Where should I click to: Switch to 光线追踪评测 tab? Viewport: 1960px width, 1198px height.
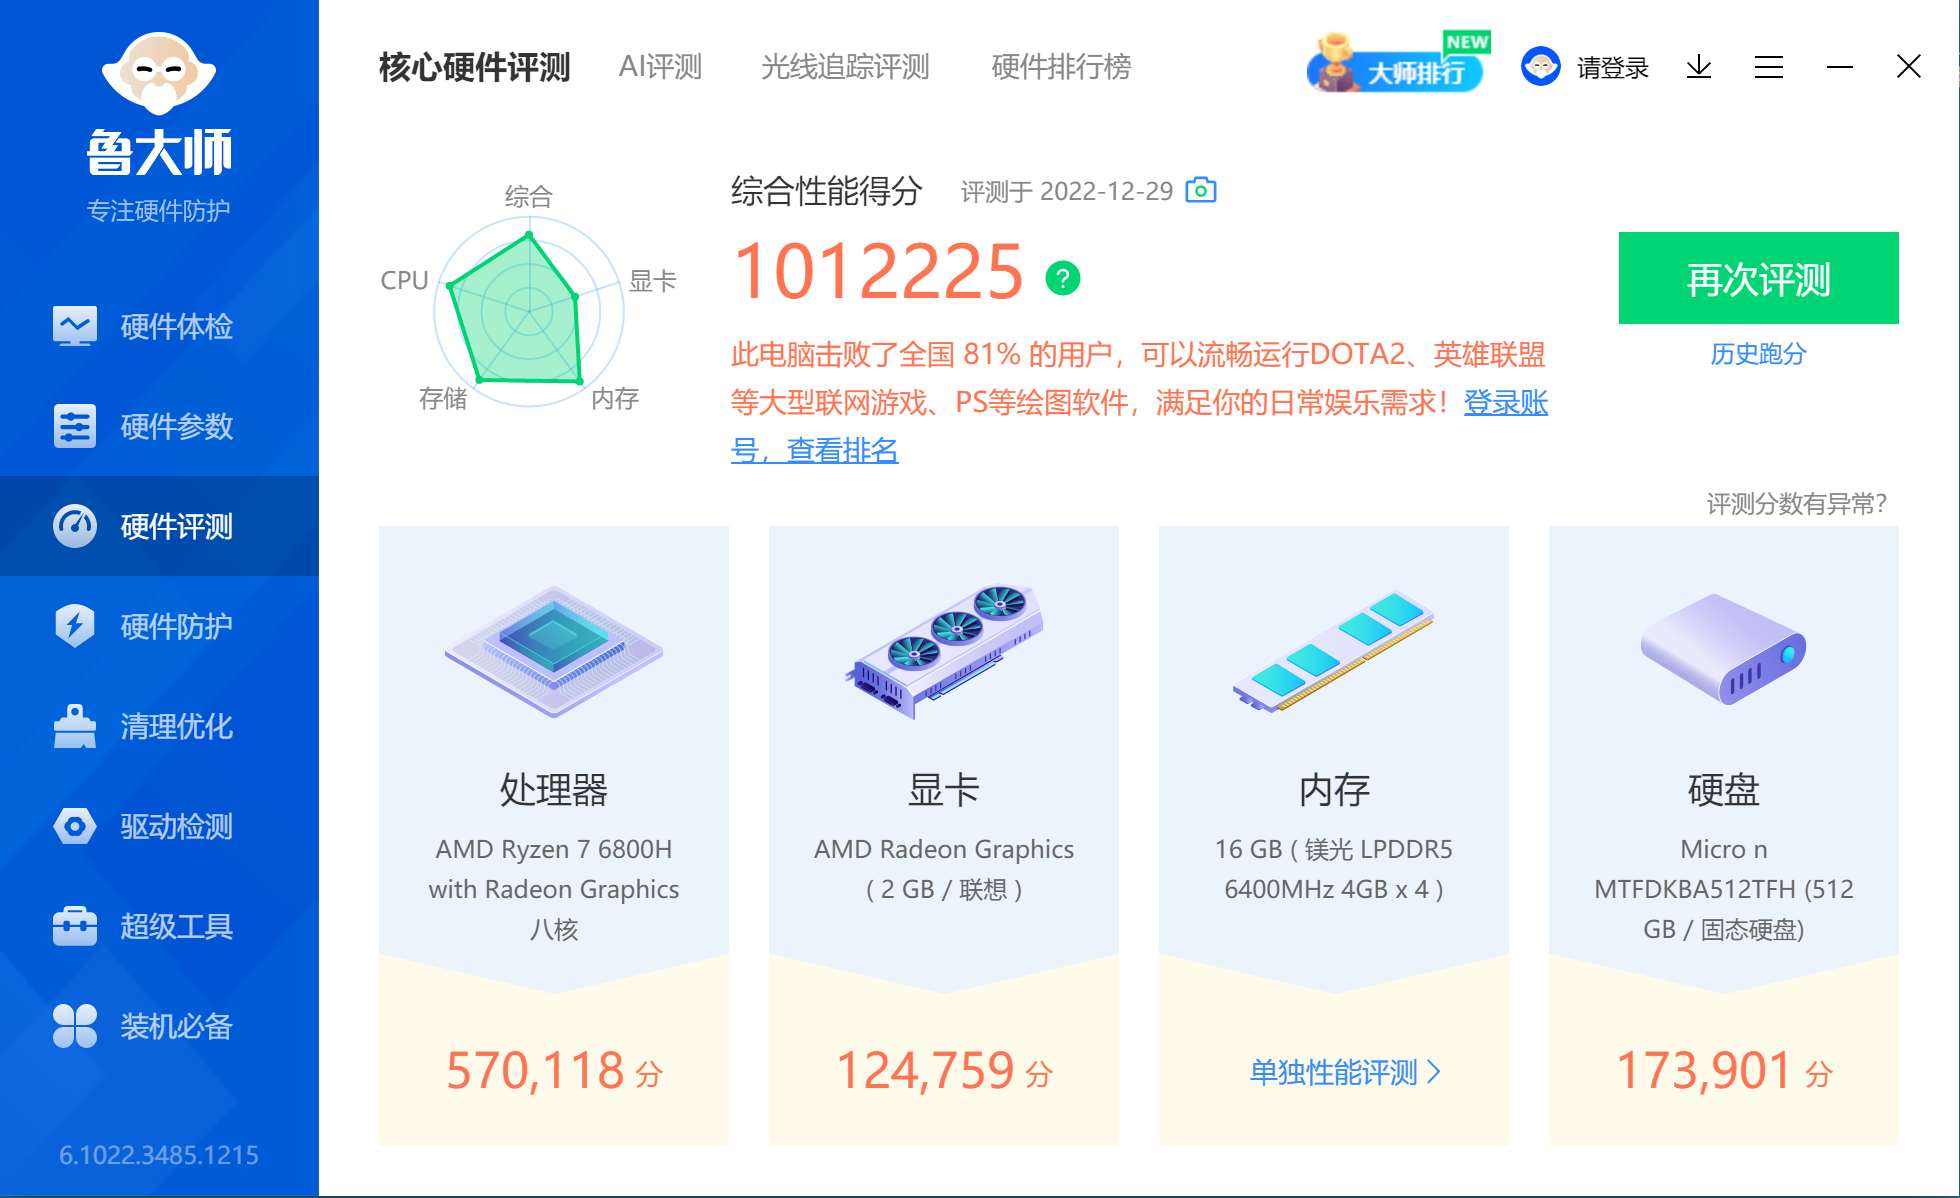point(845,67)
